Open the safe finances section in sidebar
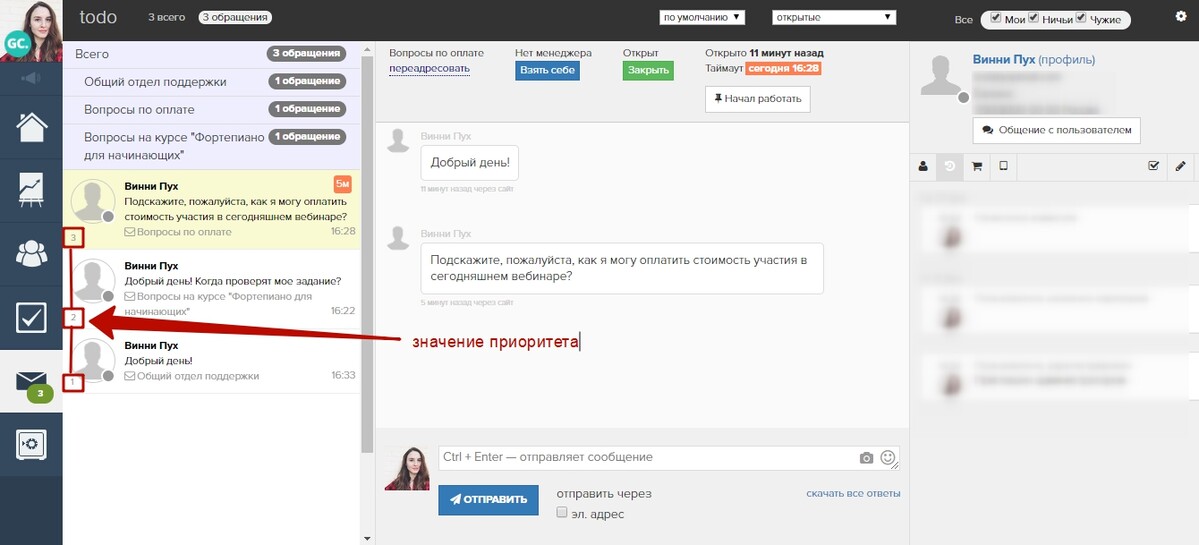1199x545 pixels. 31,444
